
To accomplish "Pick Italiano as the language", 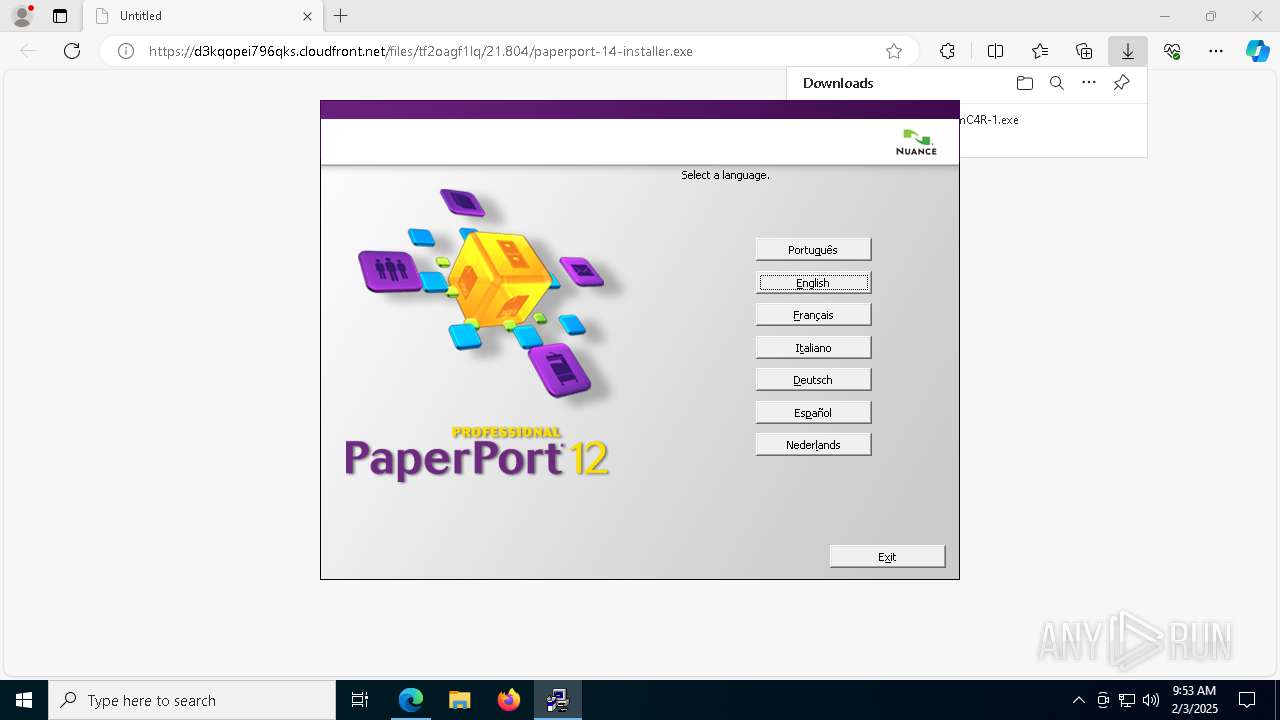I will coord(813,348).
